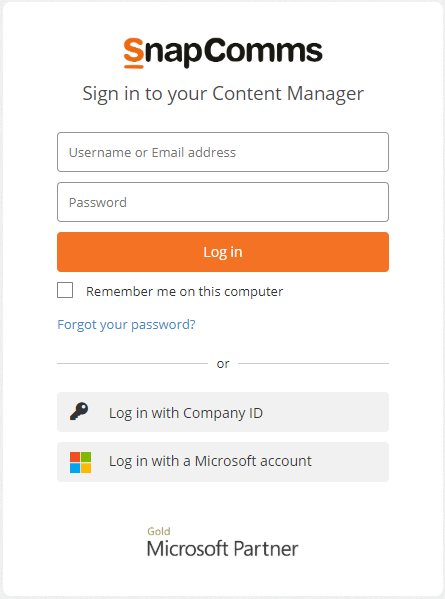Click the SnapComms logo
445x599 pixels.
[223, 53]
